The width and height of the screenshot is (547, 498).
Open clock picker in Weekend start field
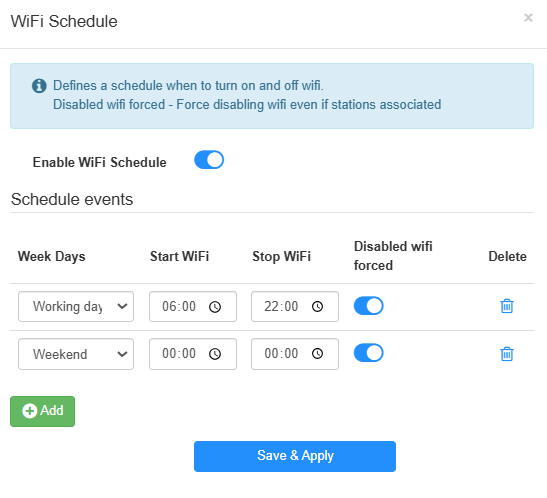tap(215, 354)
